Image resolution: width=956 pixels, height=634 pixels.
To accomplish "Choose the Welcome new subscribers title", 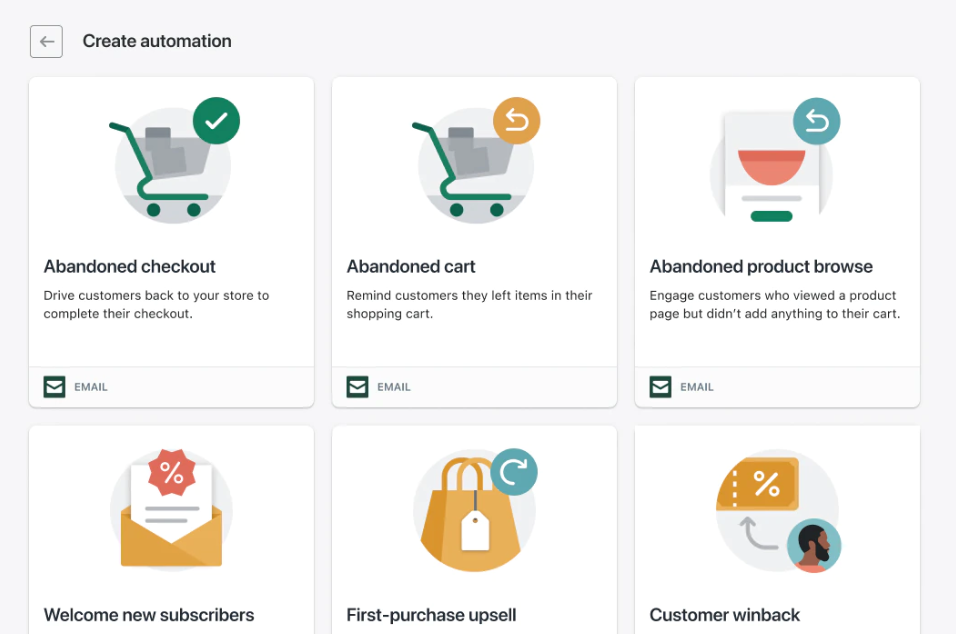I will [149, 615].
